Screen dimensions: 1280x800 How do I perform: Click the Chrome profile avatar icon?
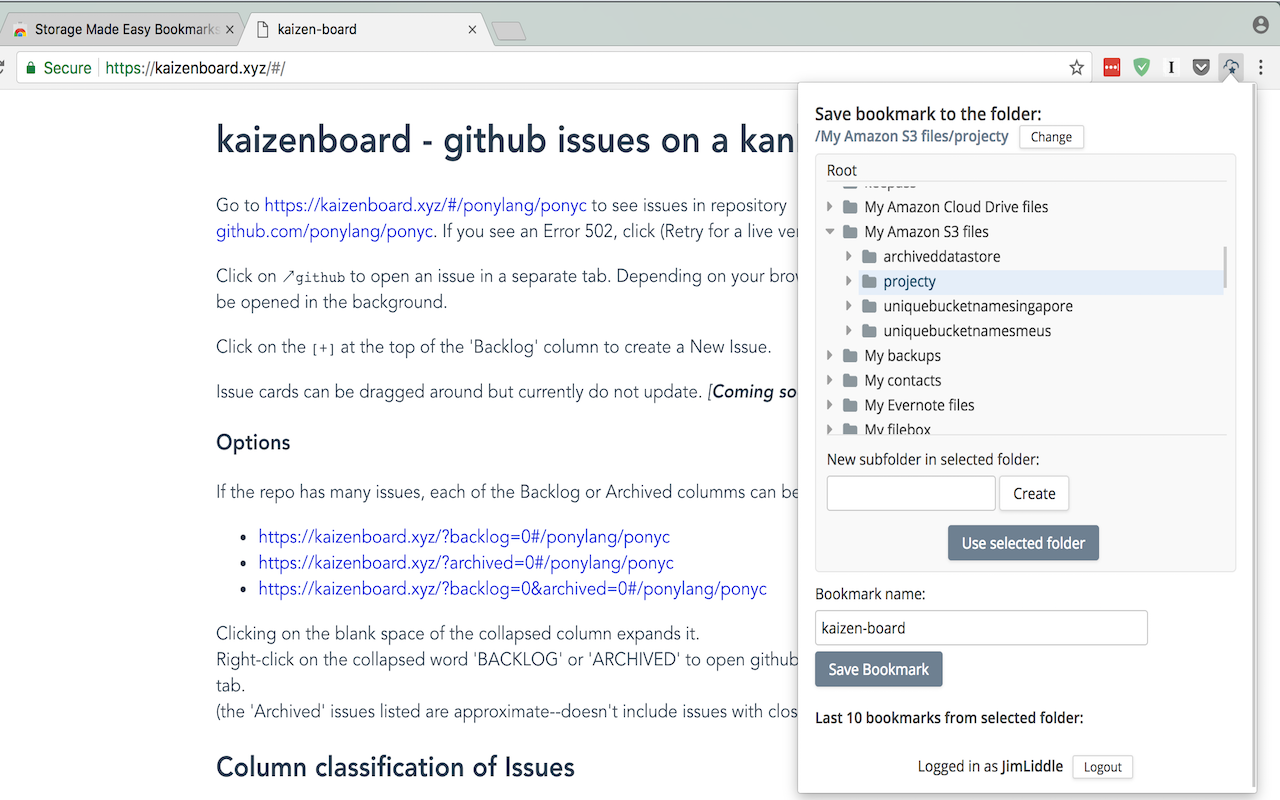click(1260, 25)
